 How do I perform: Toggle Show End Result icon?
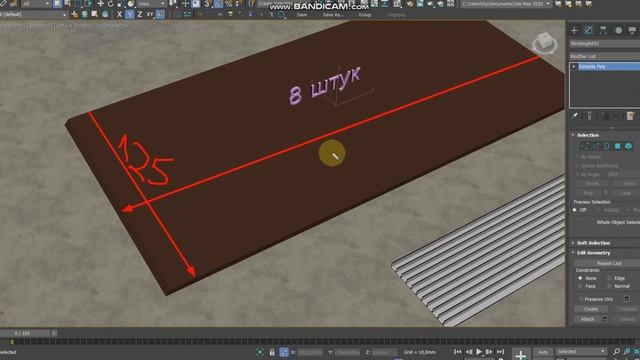[589, 116]
